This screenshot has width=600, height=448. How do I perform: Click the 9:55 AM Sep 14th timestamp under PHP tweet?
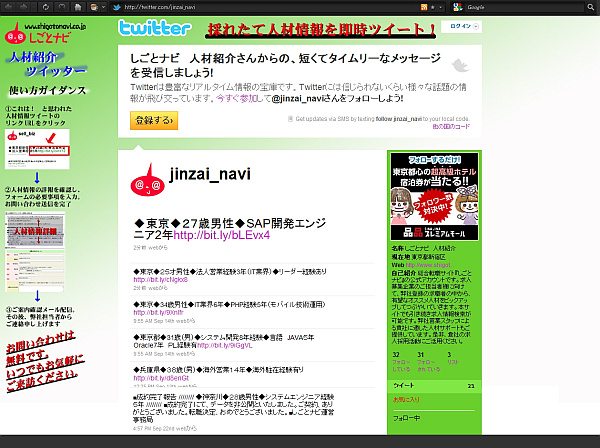164,321
